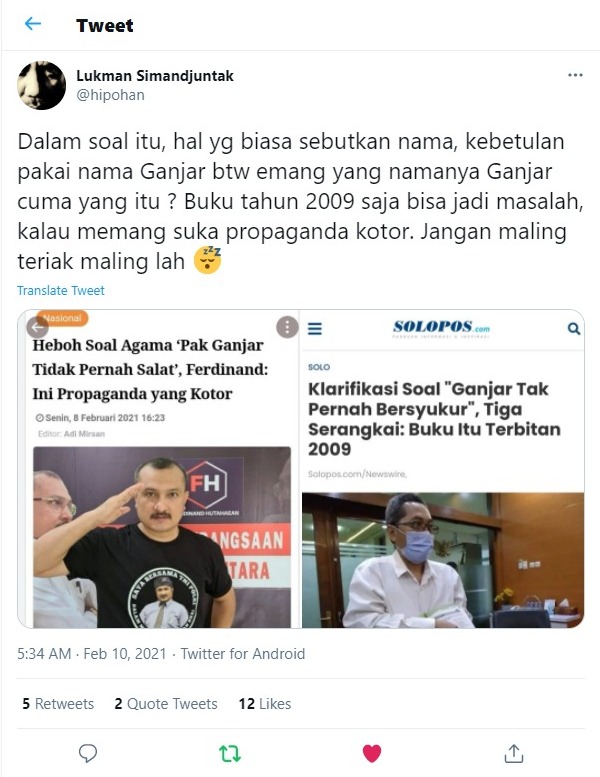
Task: Open the Solopos hamburger menu icon
Action: [x=315, y=329]
